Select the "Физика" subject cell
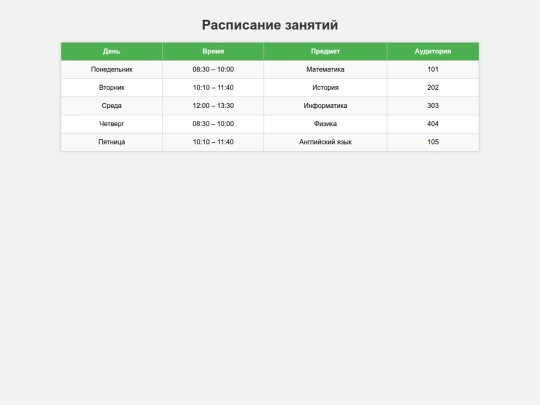Image resolution: width=540 pixels, height=405 pixels. pos(325,124)
